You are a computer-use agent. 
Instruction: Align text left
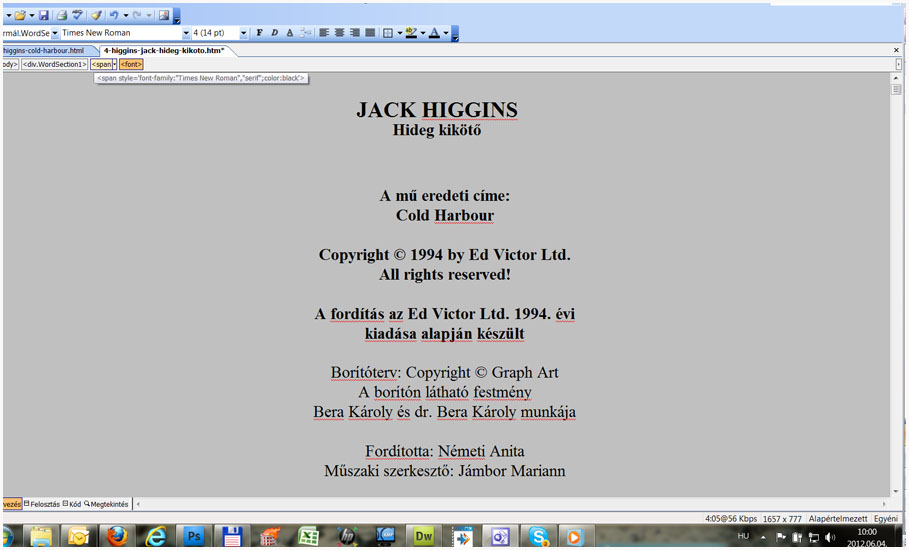click(x=324, y=33)
